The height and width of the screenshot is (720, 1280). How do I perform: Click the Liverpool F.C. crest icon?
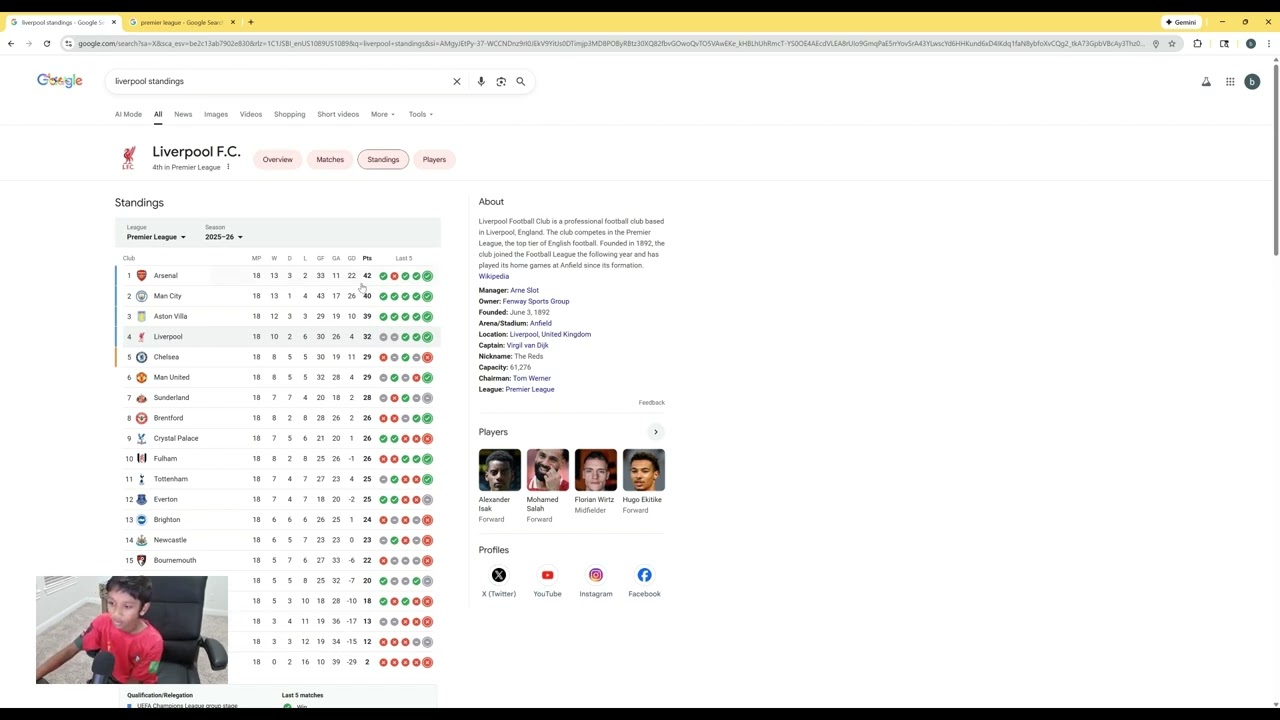pos(128,158)
